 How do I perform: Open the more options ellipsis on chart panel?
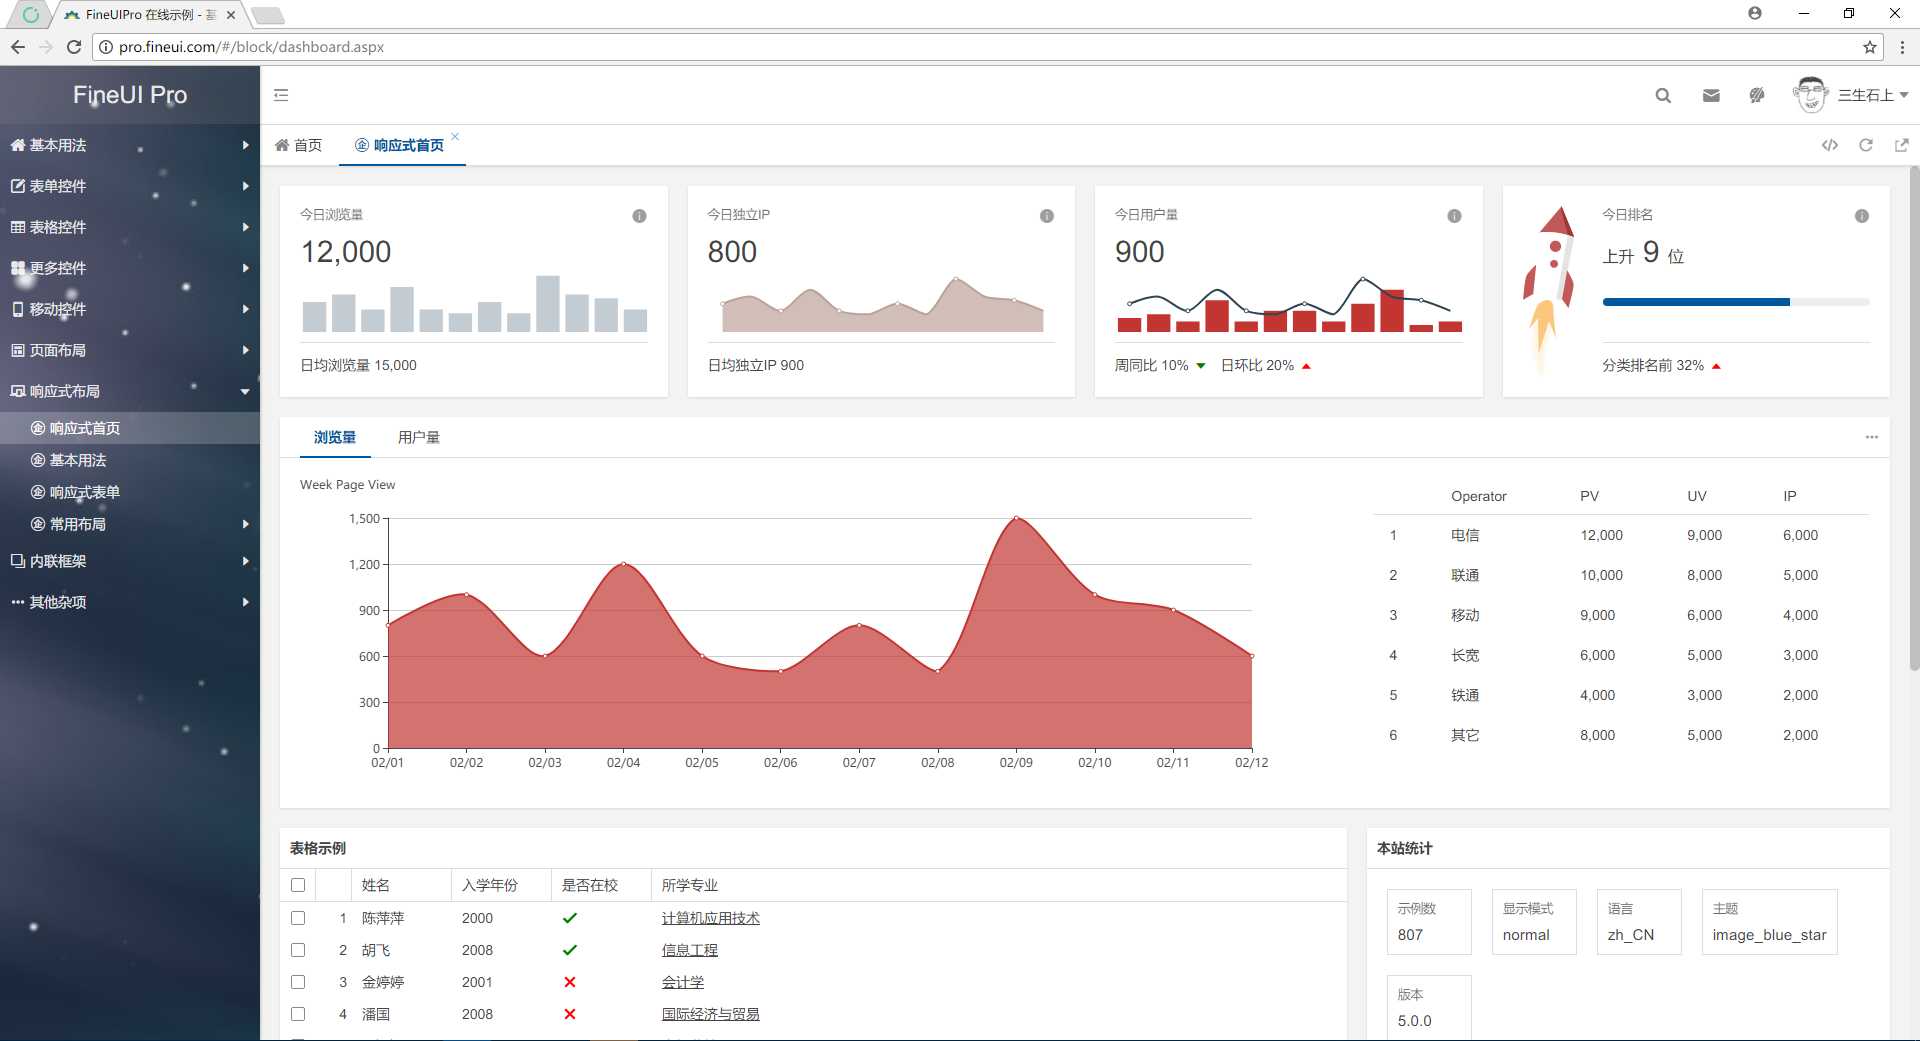(x=1871, y=437)
